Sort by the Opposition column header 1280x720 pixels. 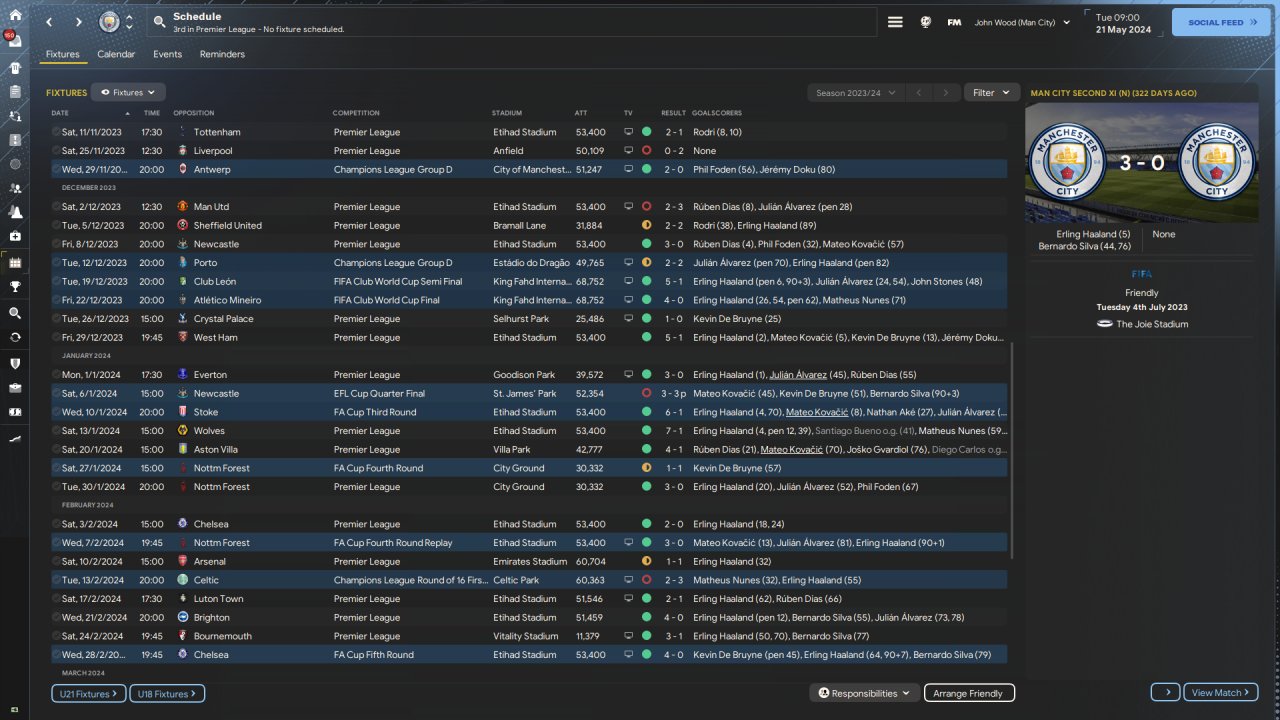tap(194, 113)
